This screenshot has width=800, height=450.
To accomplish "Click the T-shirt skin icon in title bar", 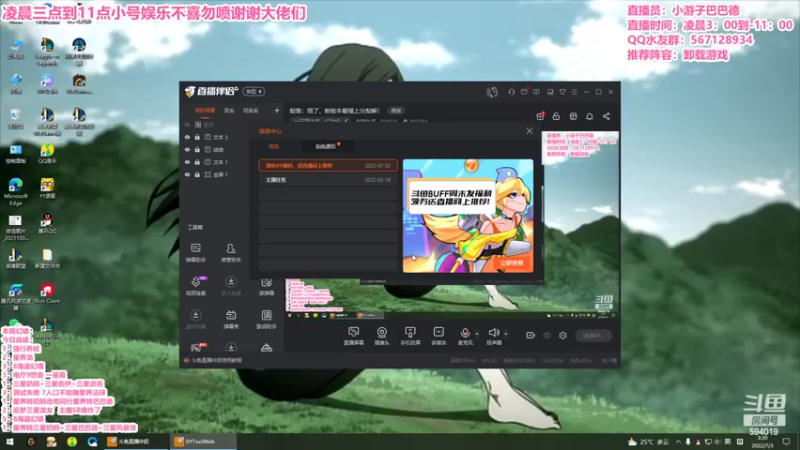I will (562, 92).
